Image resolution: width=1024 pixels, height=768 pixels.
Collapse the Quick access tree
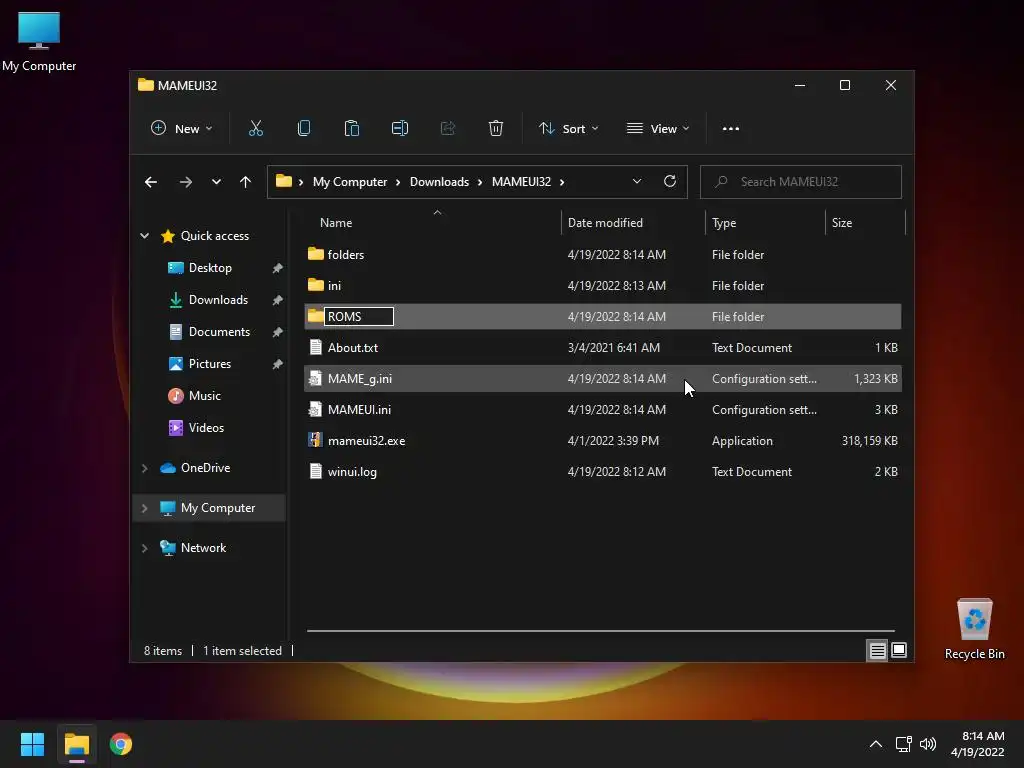[x=144, y=236]
